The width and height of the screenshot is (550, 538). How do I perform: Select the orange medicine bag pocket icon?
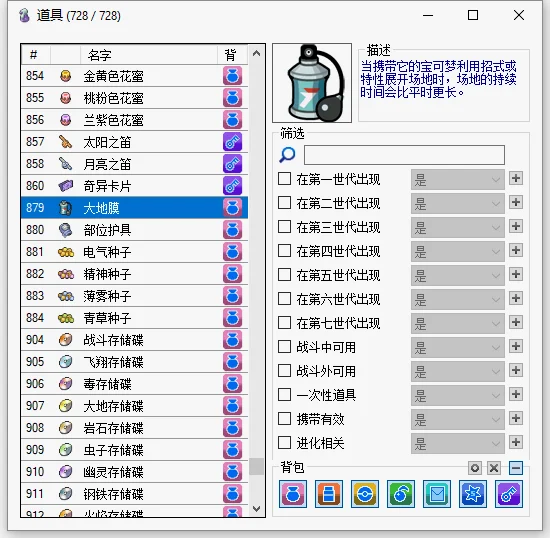tap(329, 494)
